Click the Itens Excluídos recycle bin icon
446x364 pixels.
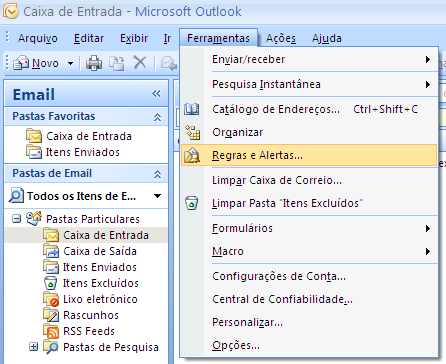[51, 283]
